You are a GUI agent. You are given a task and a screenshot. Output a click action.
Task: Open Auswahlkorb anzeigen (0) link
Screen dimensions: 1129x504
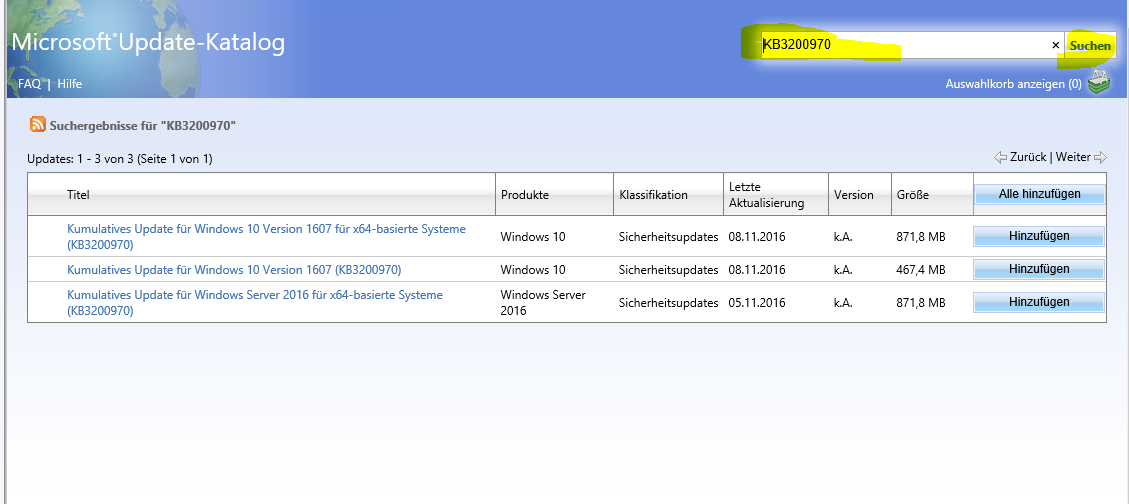click(1013, 84)
